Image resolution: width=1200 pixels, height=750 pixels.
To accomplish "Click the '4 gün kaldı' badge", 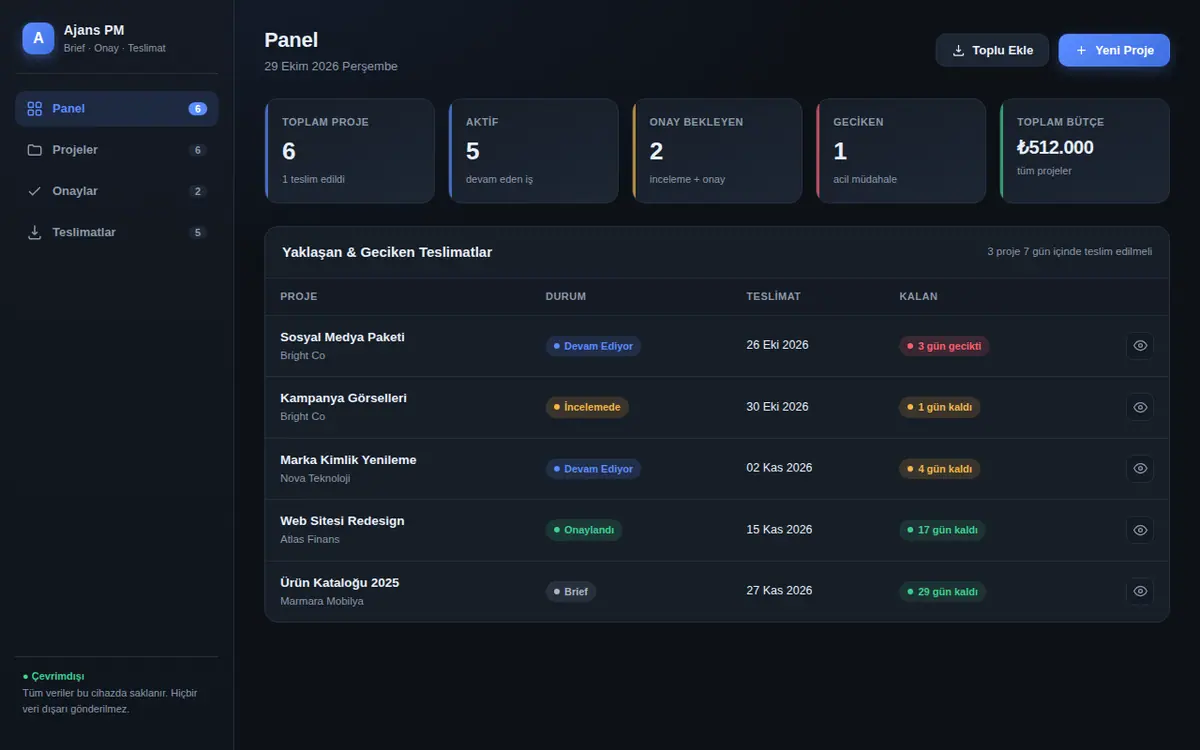I will (940, 469).
